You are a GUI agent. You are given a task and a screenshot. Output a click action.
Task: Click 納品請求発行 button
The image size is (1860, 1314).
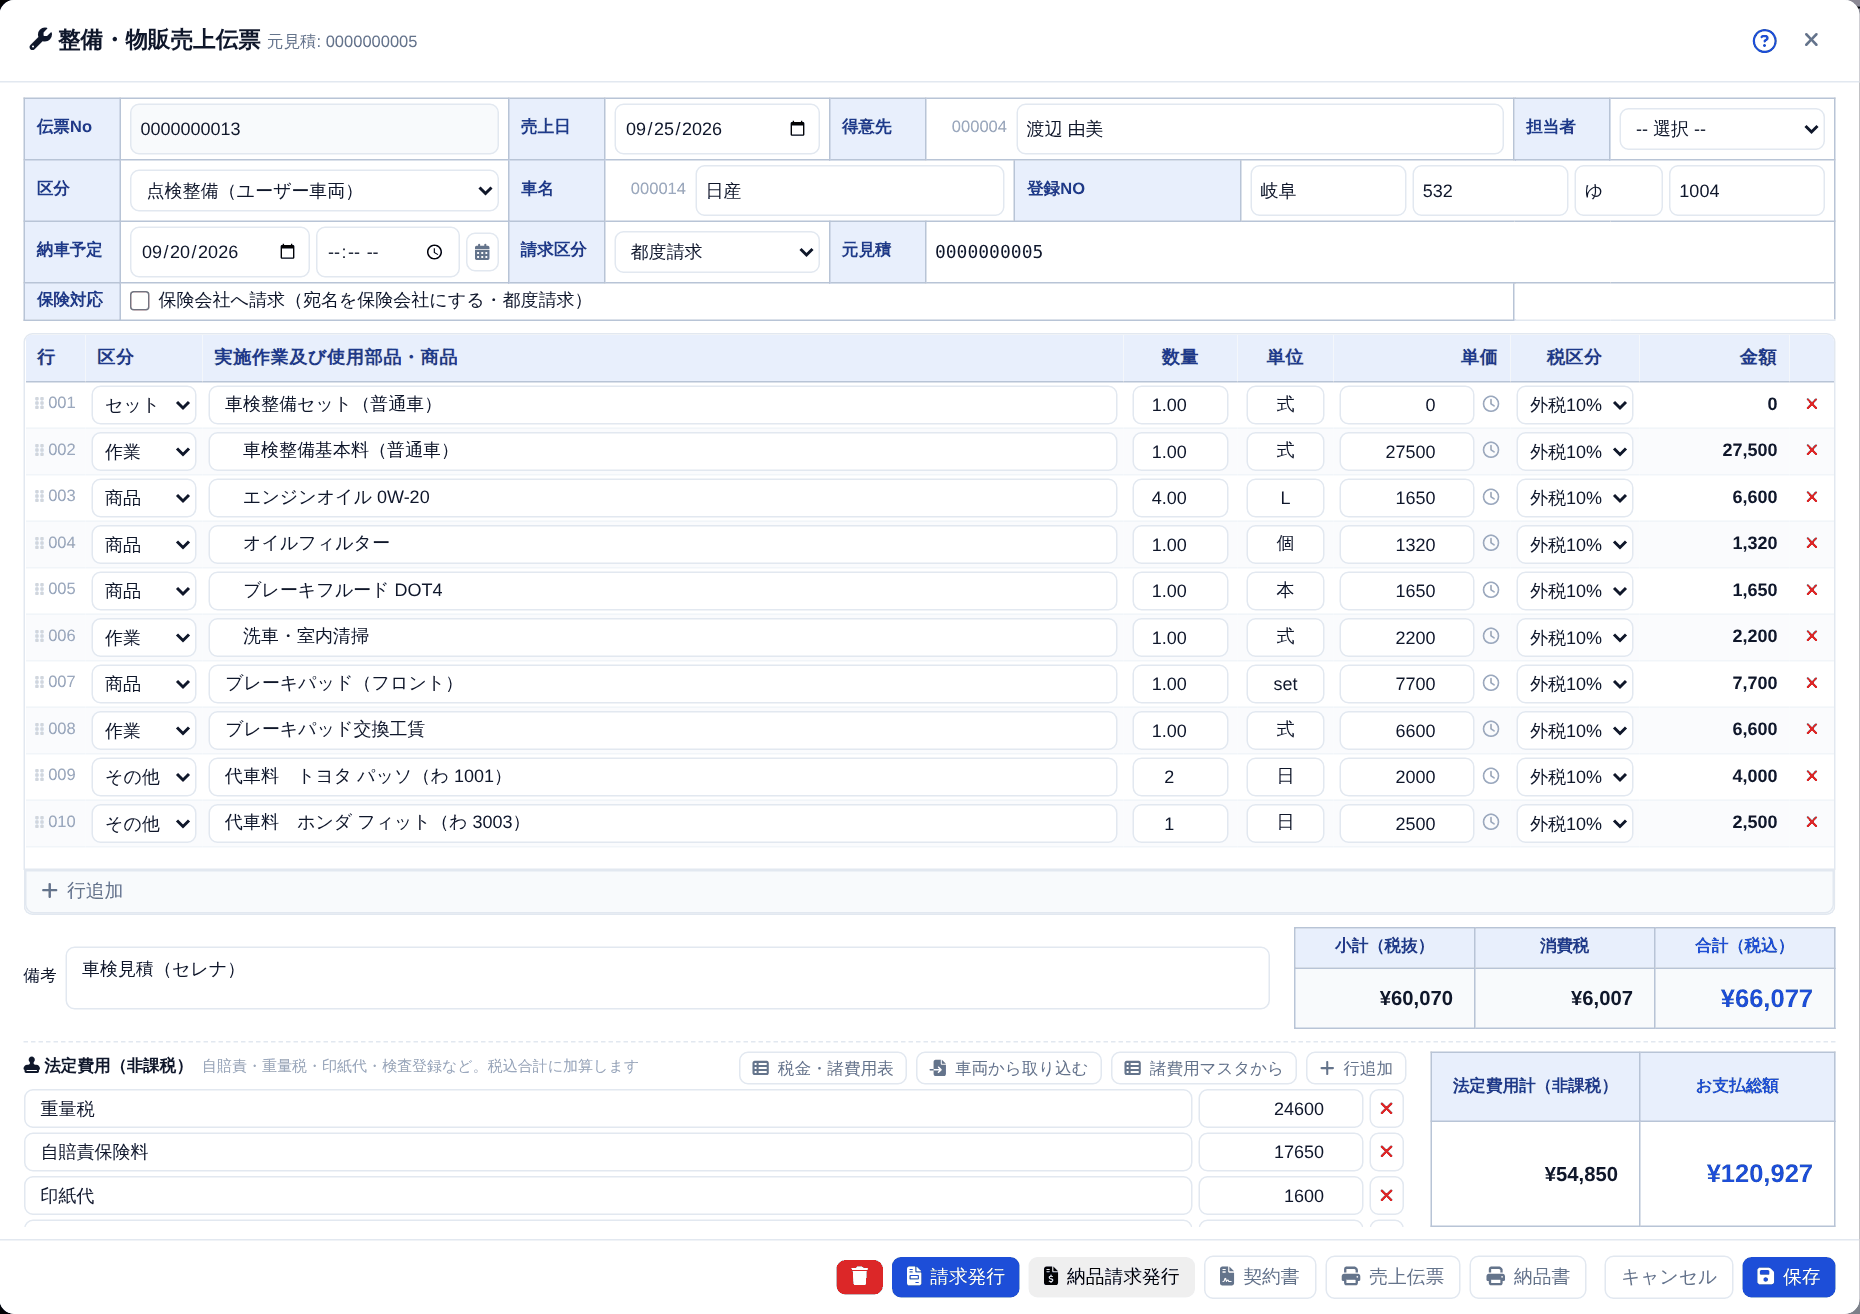pos(1111,1276)
